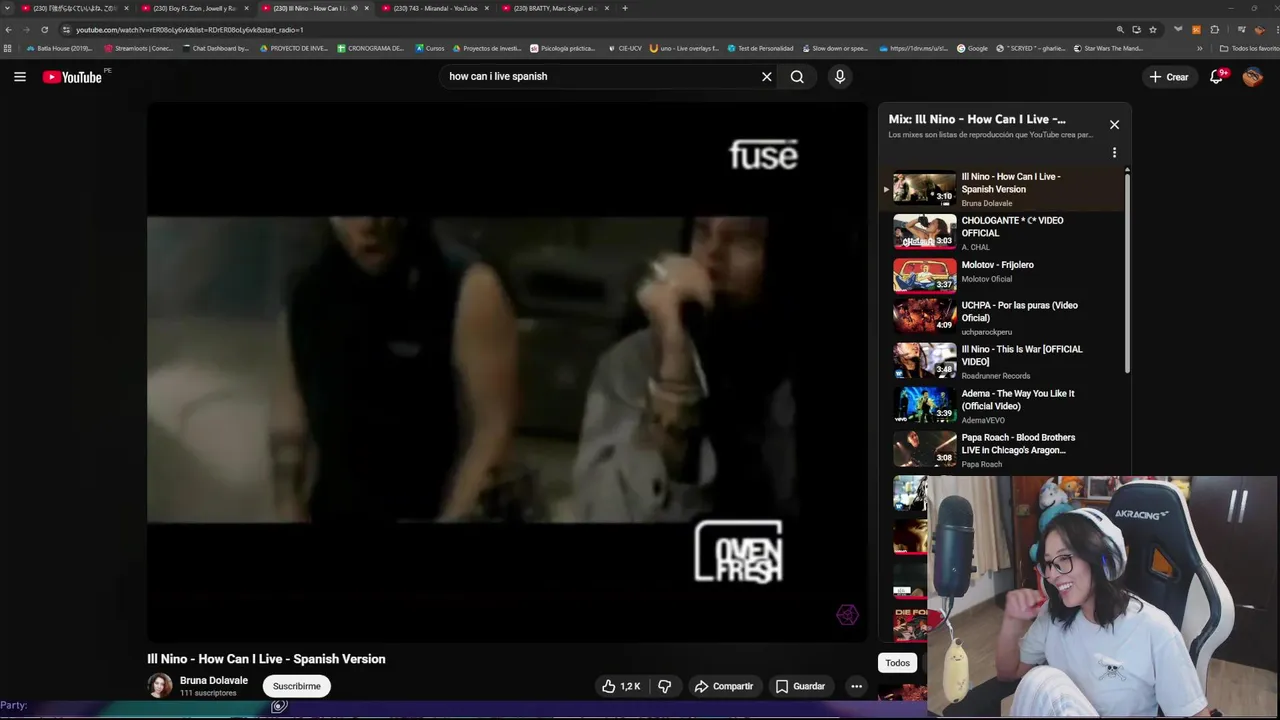The height and width of the screenshot is (720, 1280).
Task: Expand hidden bookmarks chevron
Action: pyautogui.click(x=1199, y=48)
